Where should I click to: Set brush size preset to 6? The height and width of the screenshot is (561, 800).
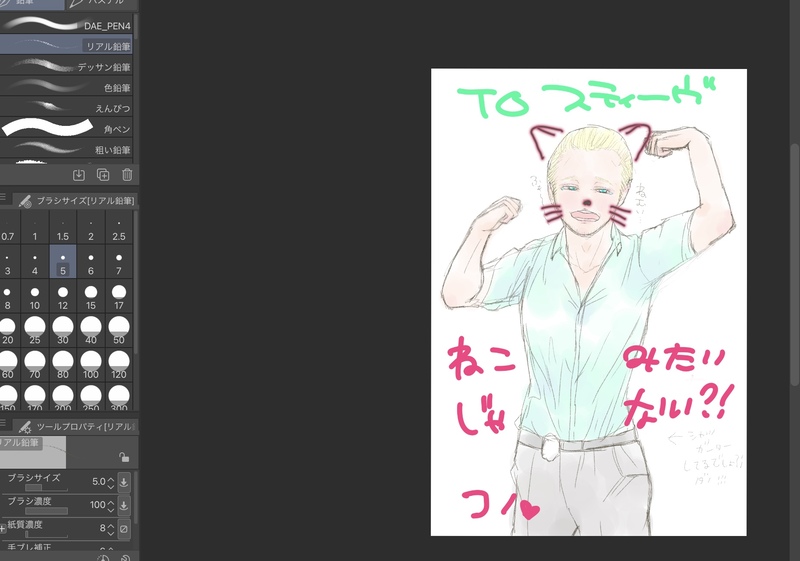(x=91, y=262)
